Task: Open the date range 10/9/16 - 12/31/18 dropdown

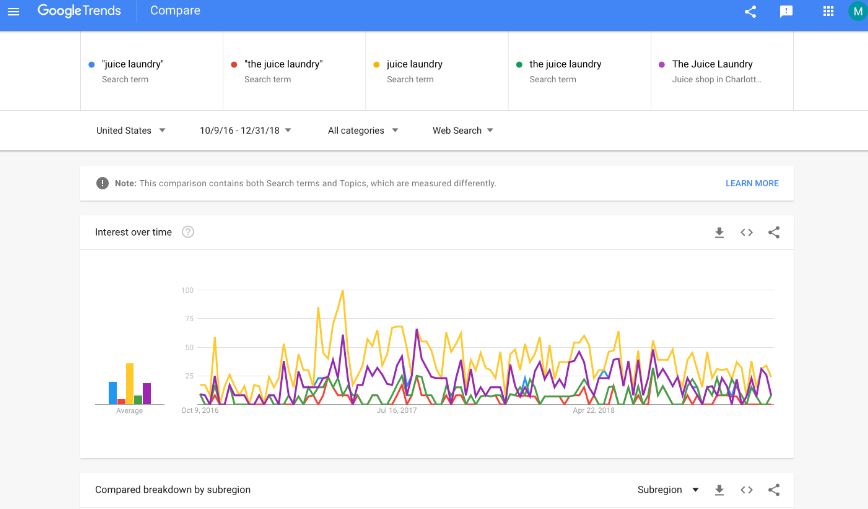Action: tap(245, 131)
